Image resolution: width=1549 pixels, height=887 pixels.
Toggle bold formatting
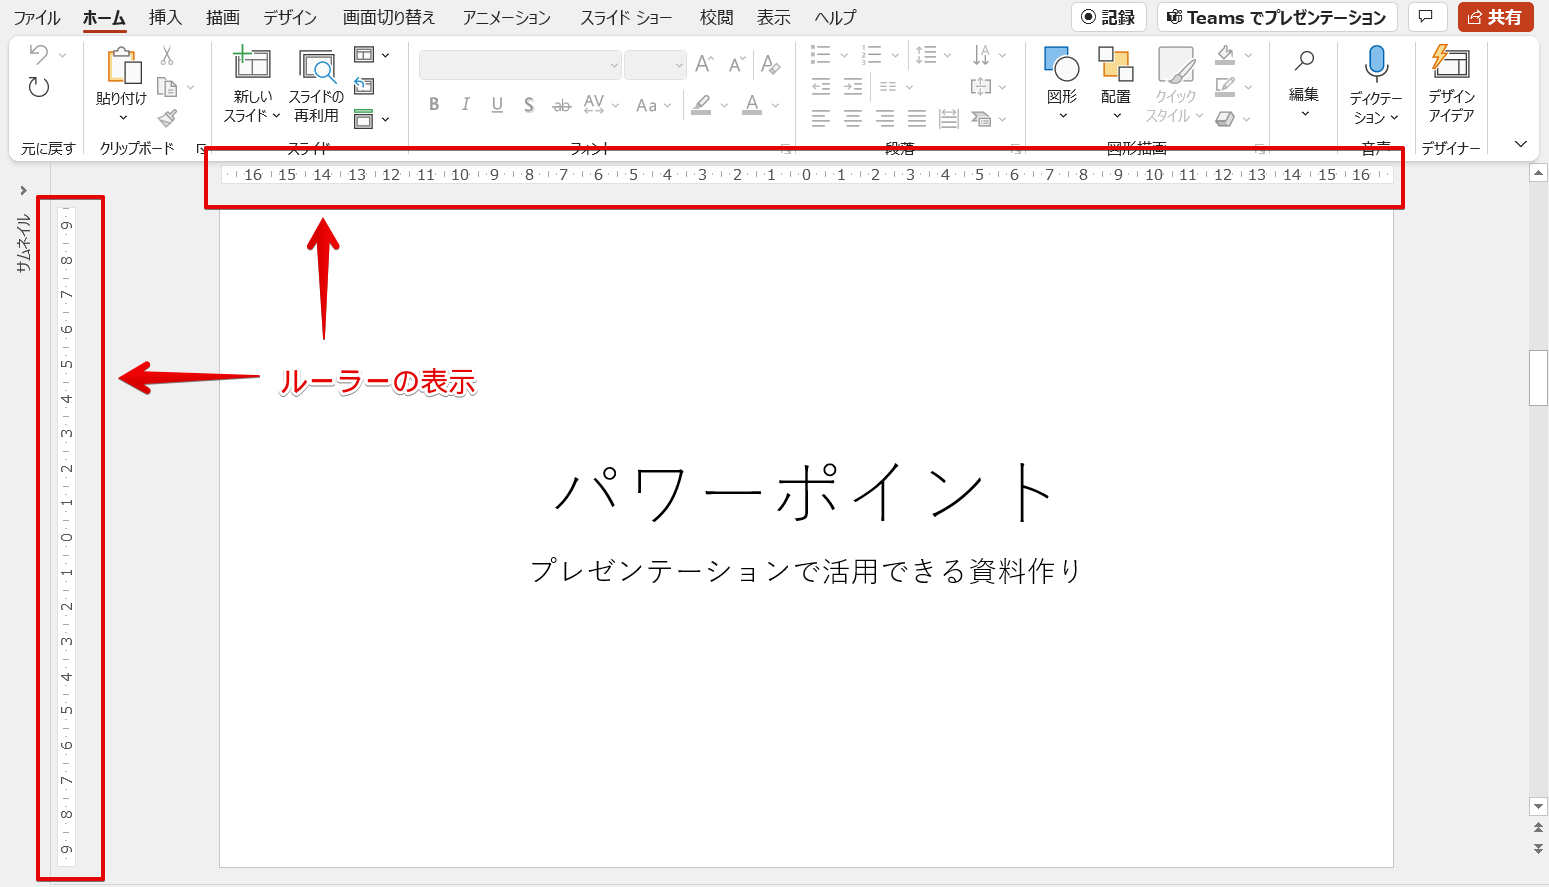point(434,105)
